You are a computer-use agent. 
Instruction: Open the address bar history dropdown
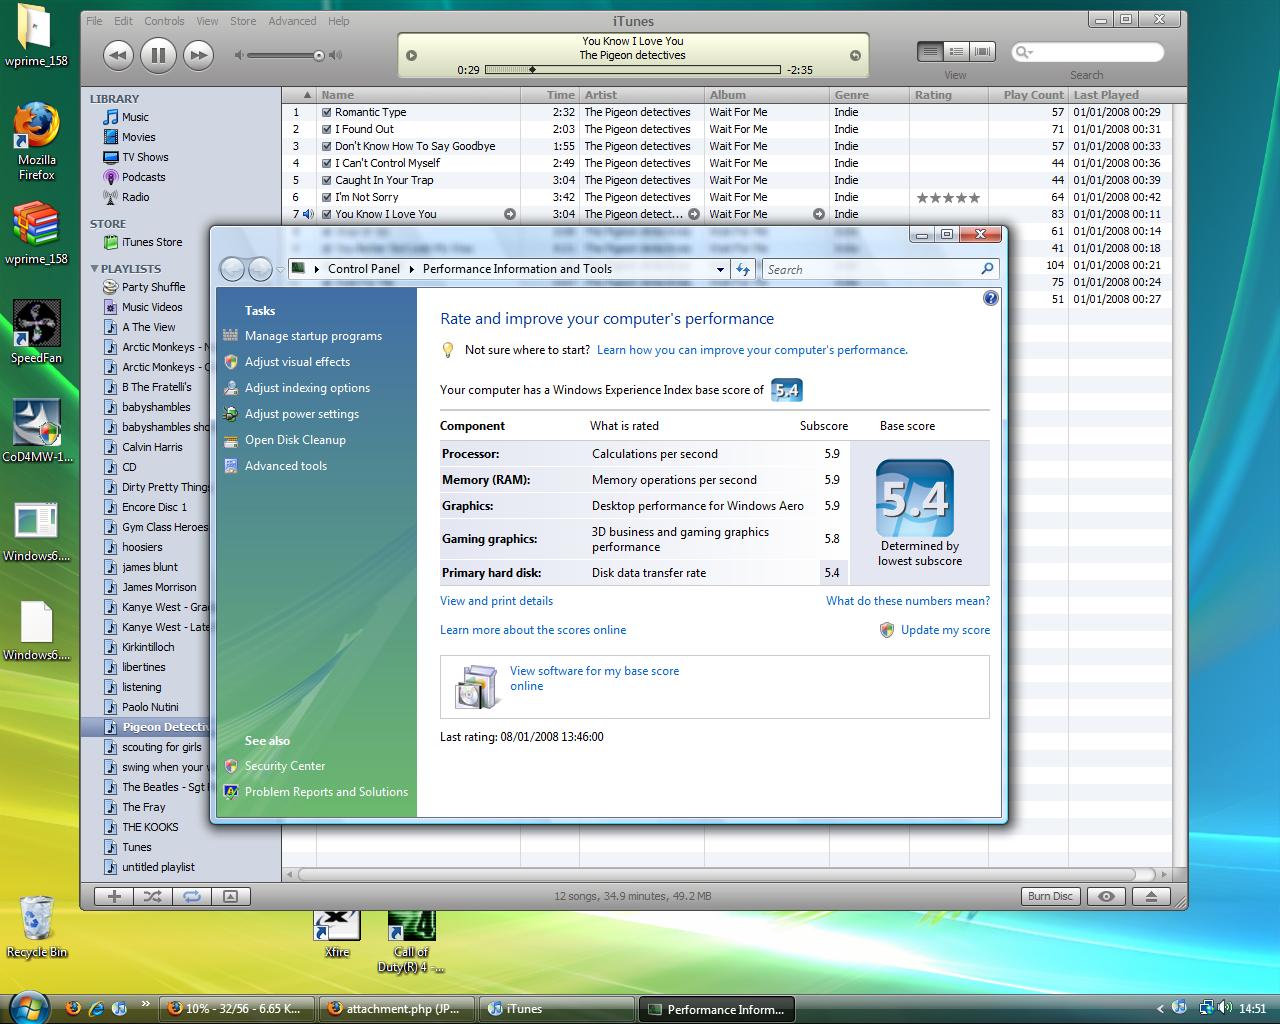point(720,269)
